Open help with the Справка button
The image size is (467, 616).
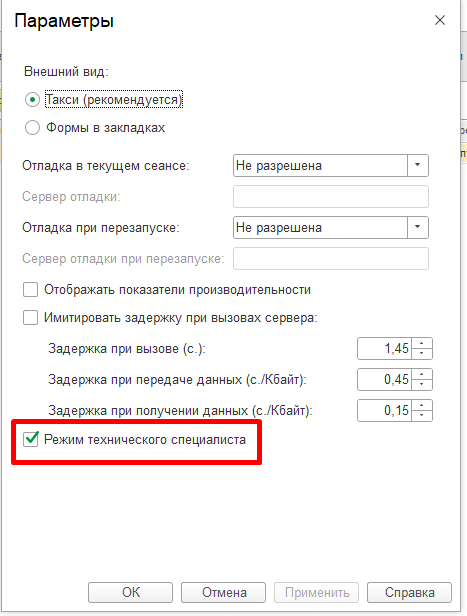click(409, 592)
